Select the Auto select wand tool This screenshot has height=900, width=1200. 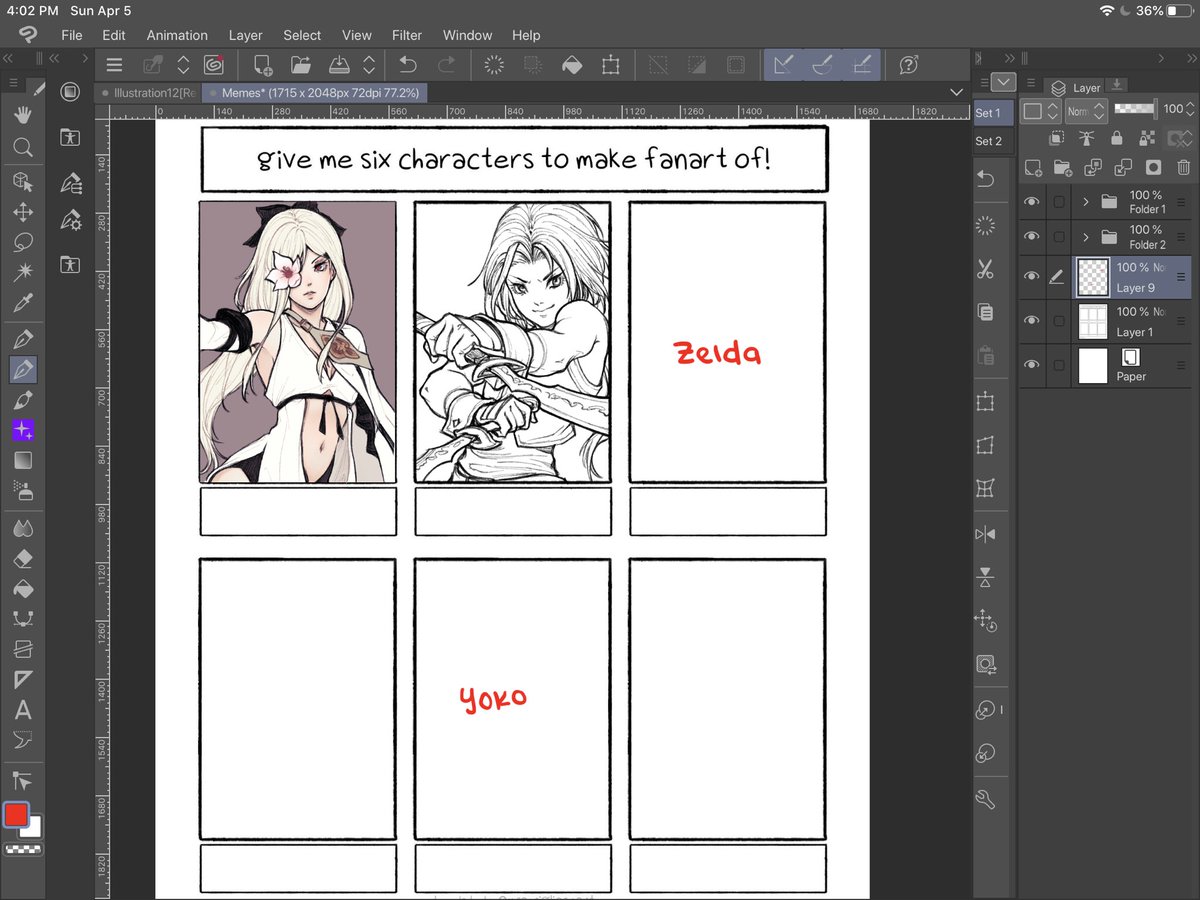click(x=22, y=271)
